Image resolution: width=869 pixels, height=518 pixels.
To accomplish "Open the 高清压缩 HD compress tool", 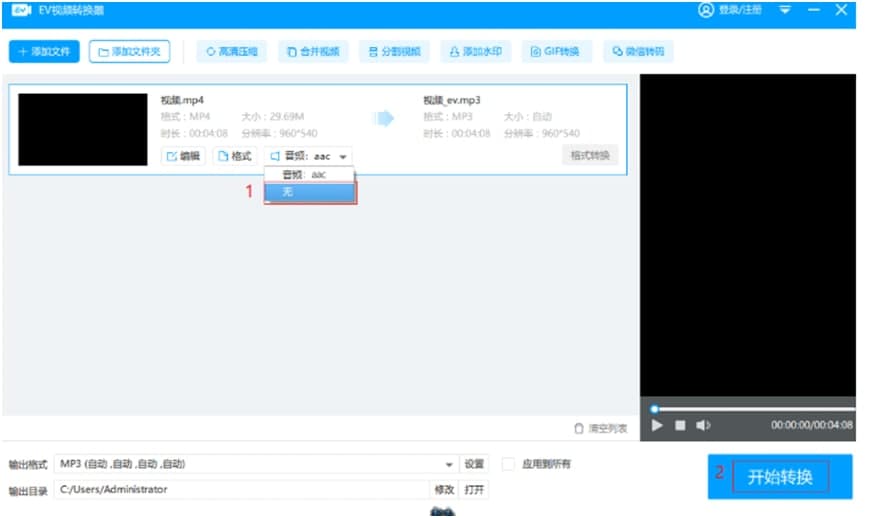I will point(232,52).
